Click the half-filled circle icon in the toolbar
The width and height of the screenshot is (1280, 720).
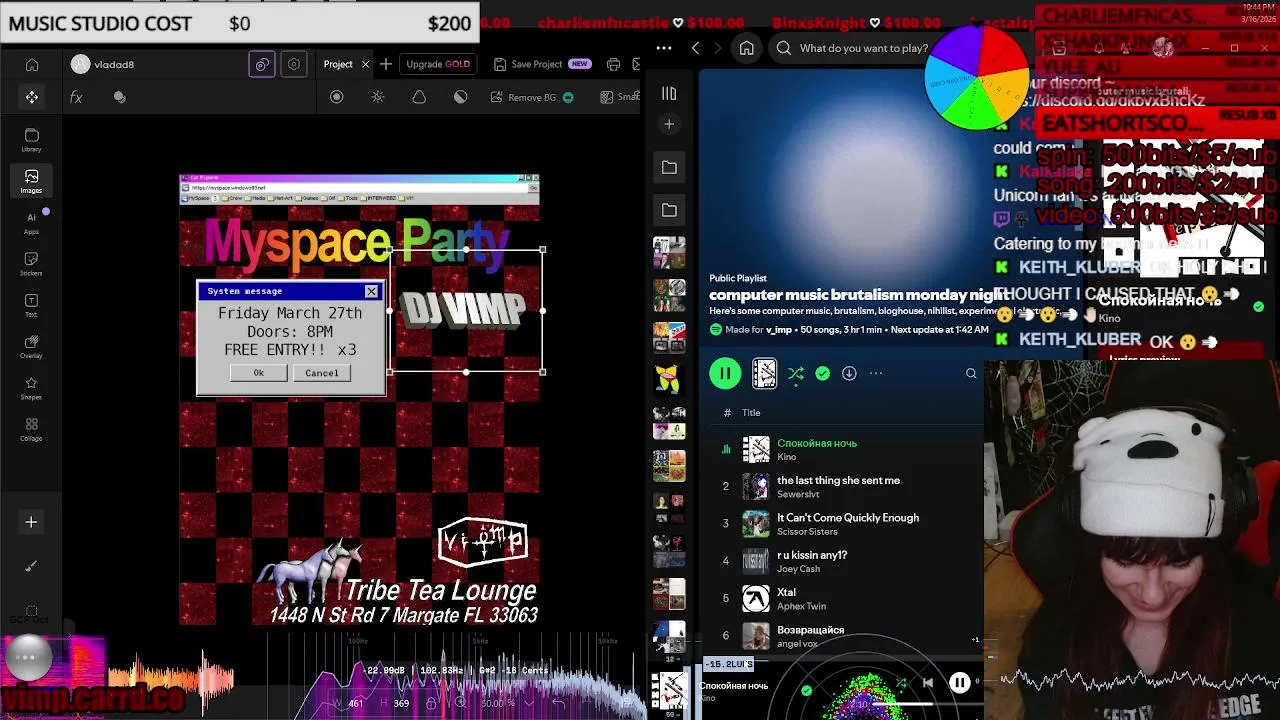click(461, 97)
